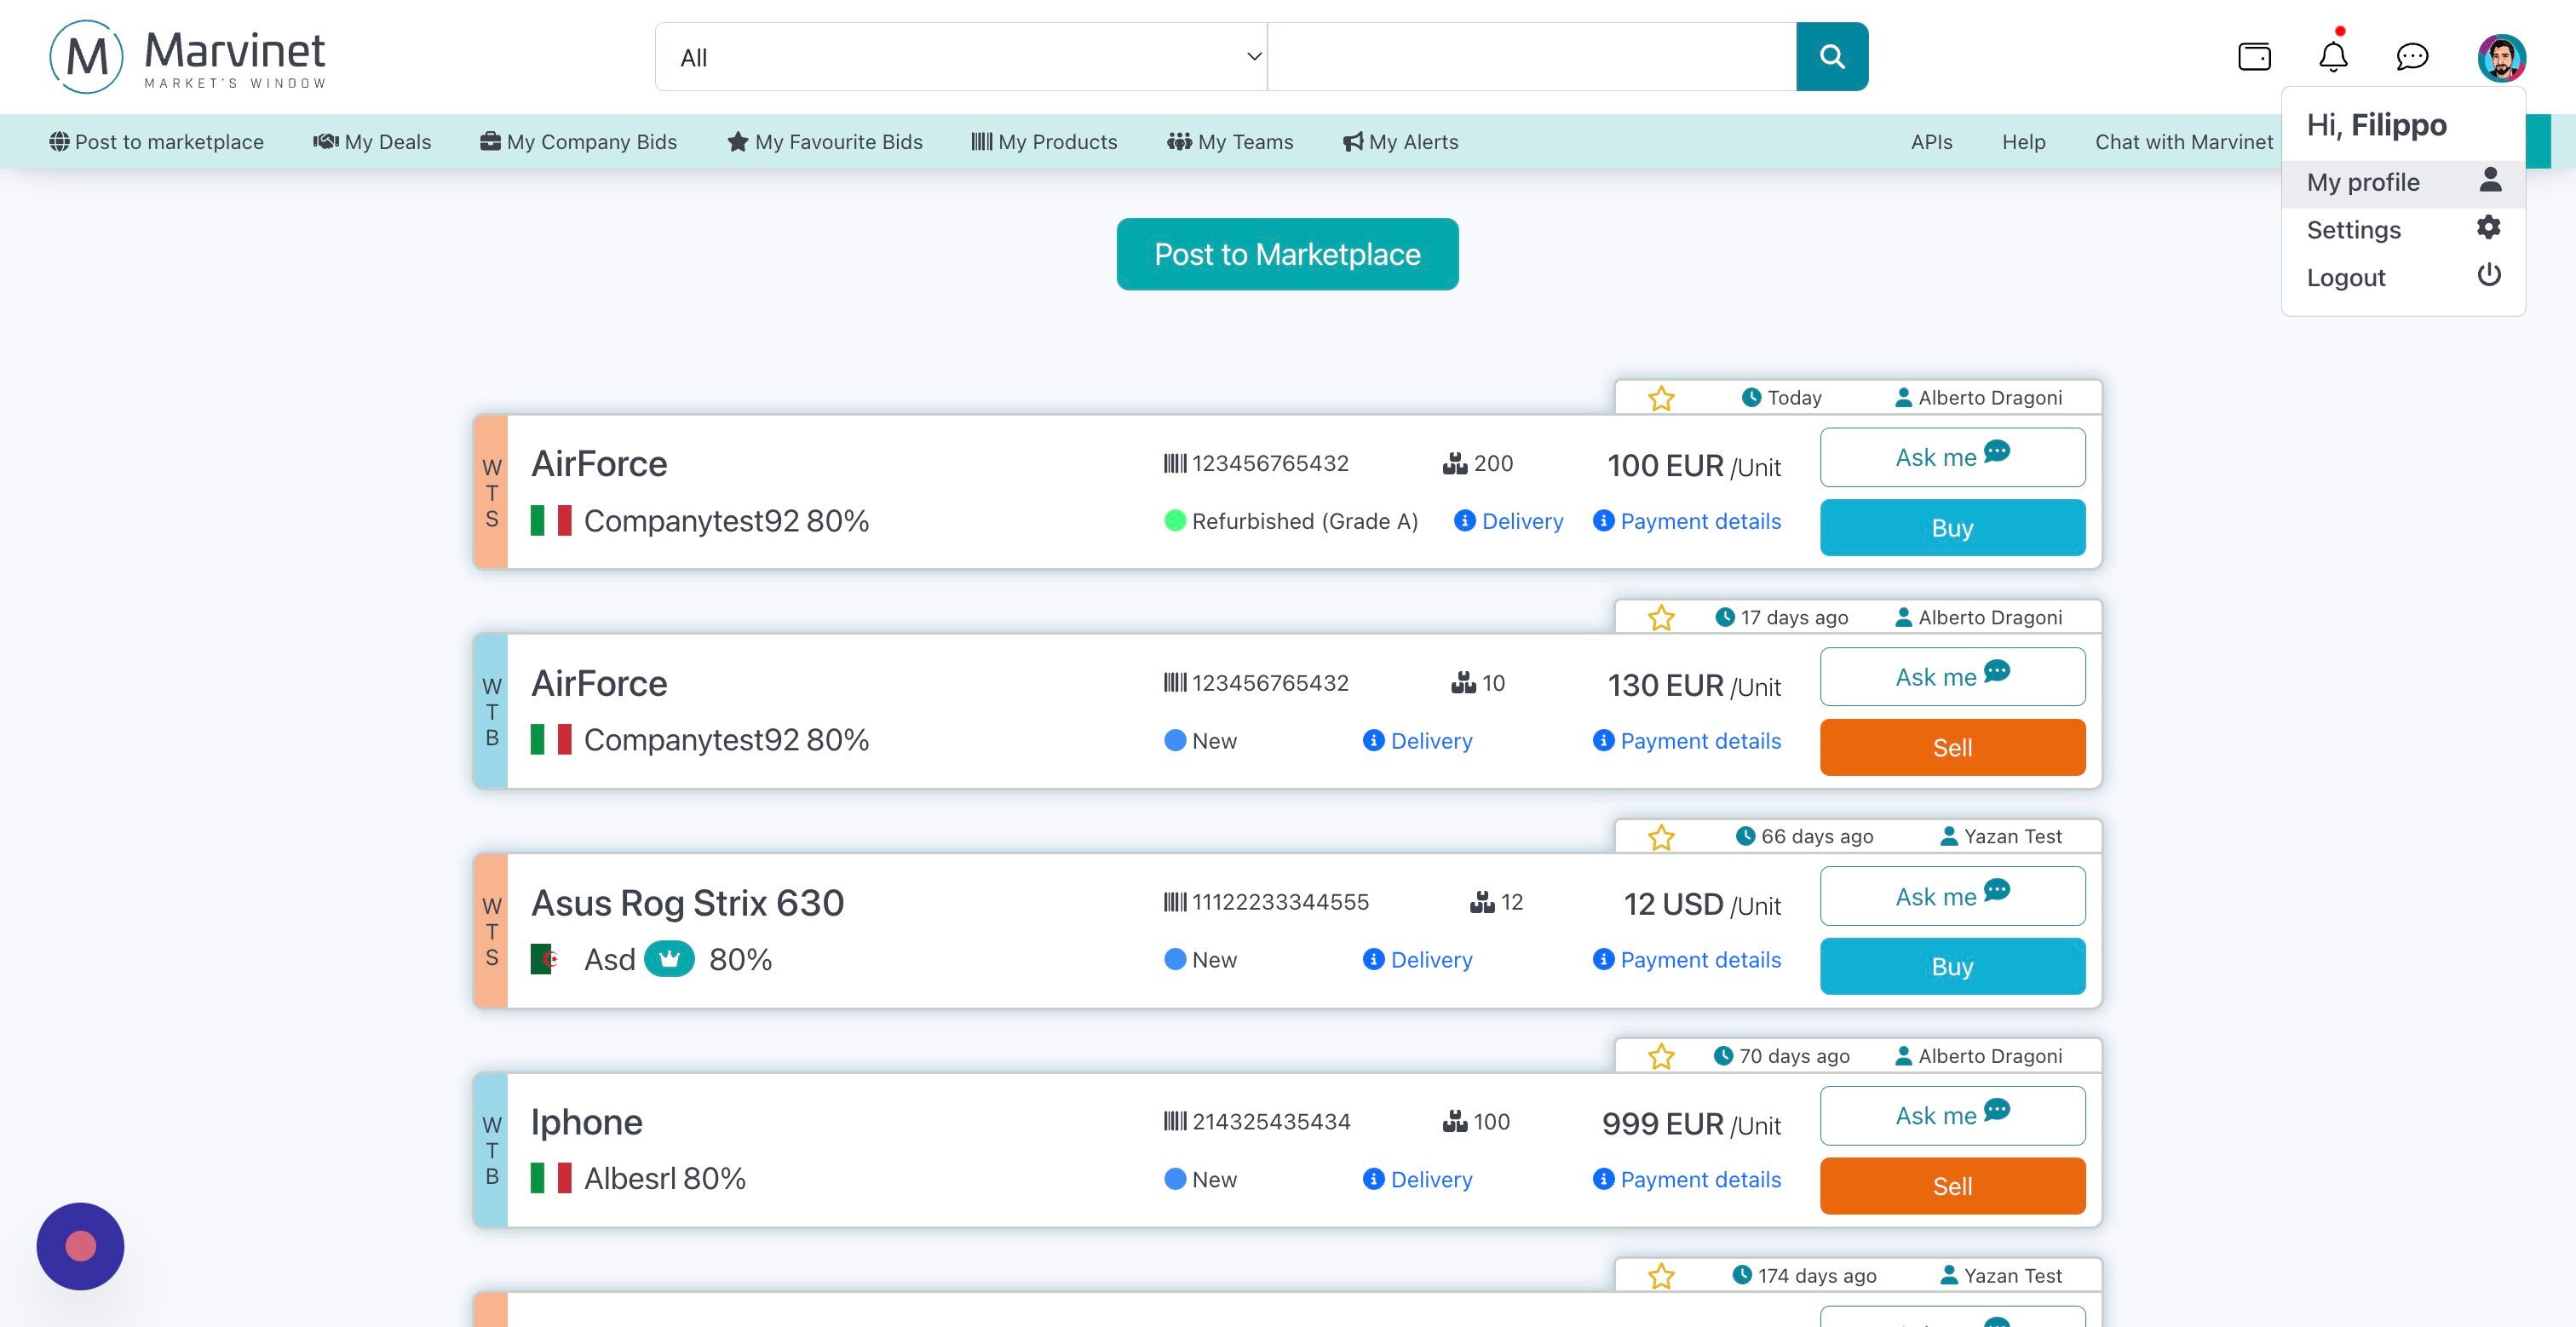Open the Asus Rog Strix 630 title
This screenshot has height=1327, width=2576.
coord(688,903)
